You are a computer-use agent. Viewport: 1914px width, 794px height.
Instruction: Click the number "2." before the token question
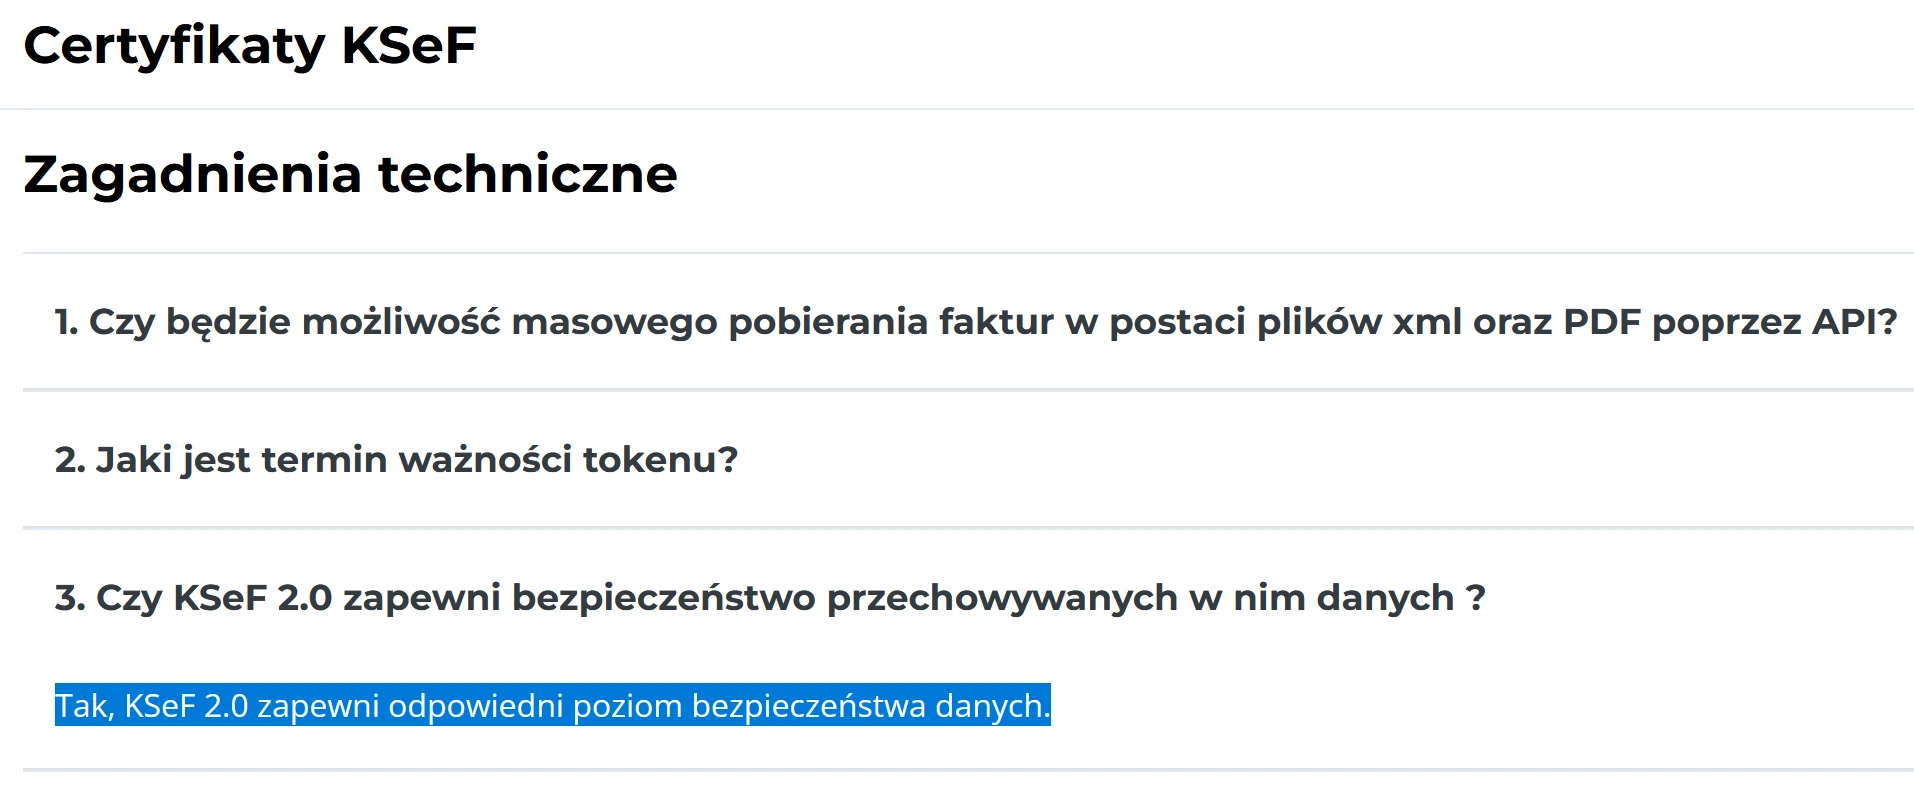coord(70,460)
